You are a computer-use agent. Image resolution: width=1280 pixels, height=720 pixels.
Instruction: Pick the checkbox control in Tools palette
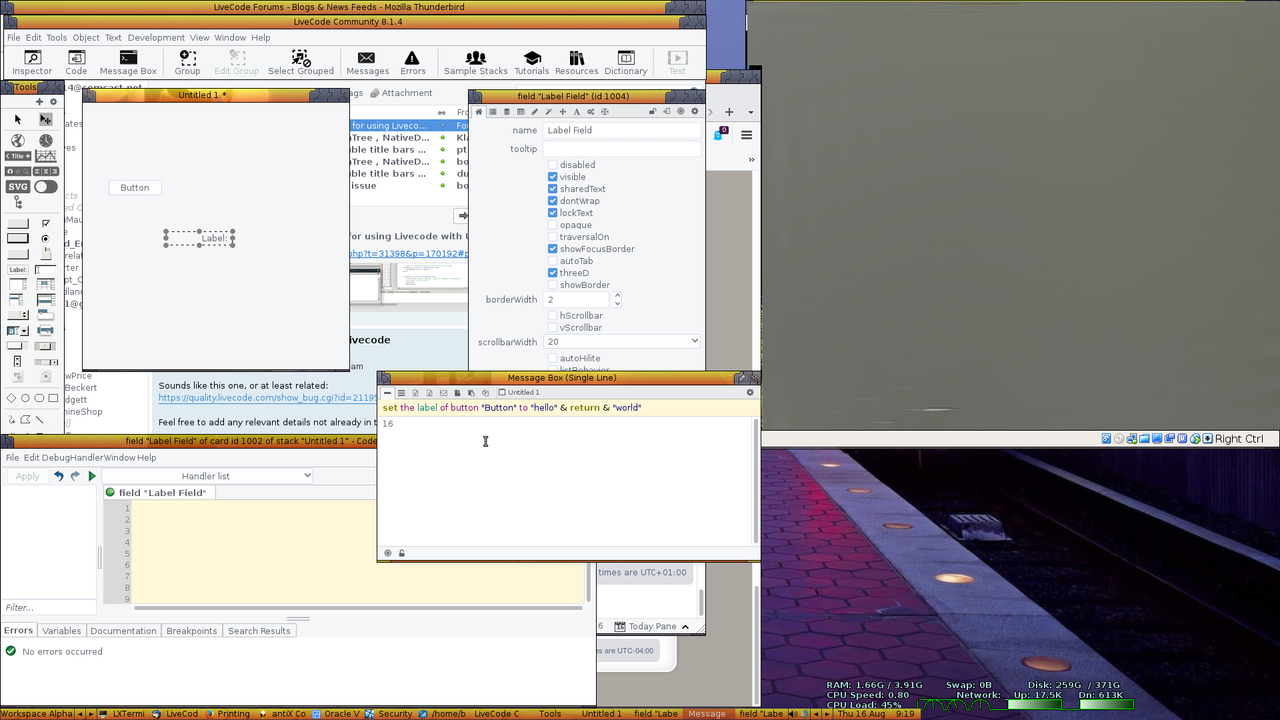(x=46, y=223)
